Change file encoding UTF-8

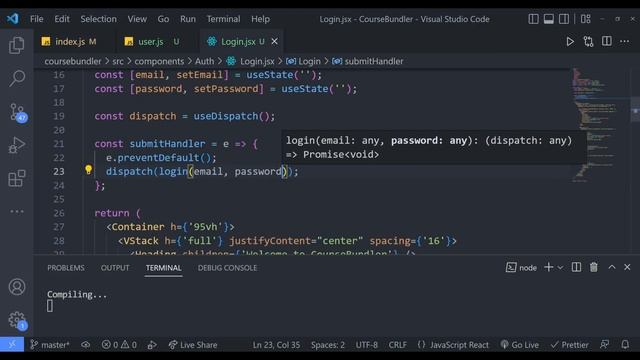coord(367,345)
